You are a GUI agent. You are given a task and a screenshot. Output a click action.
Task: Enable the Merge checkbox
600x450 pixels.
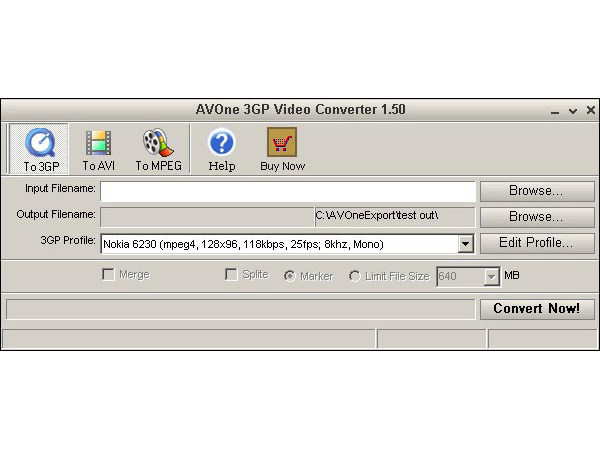[108, 274]
